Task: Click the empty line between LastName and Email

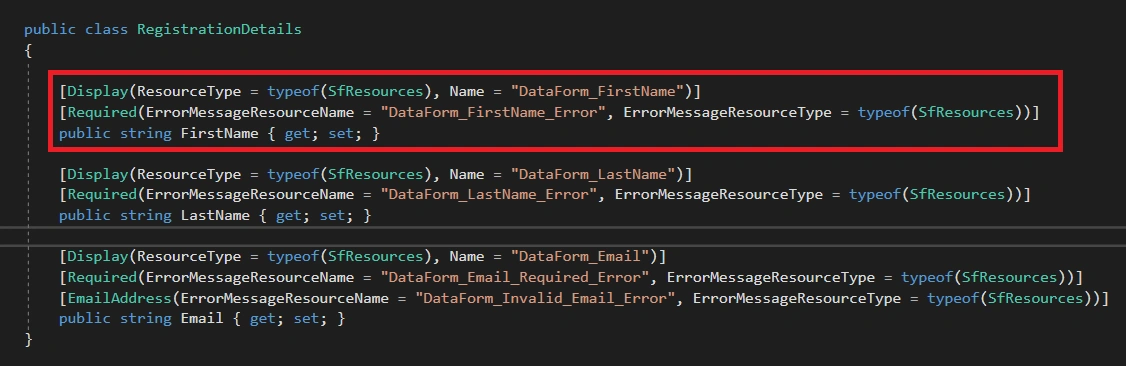Action: [x=563, y=235]
